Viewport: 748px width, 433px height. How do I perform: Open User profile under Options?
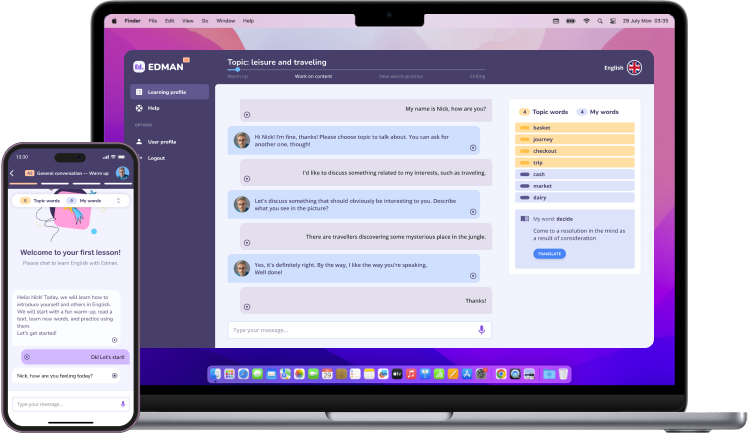[160, 142]
